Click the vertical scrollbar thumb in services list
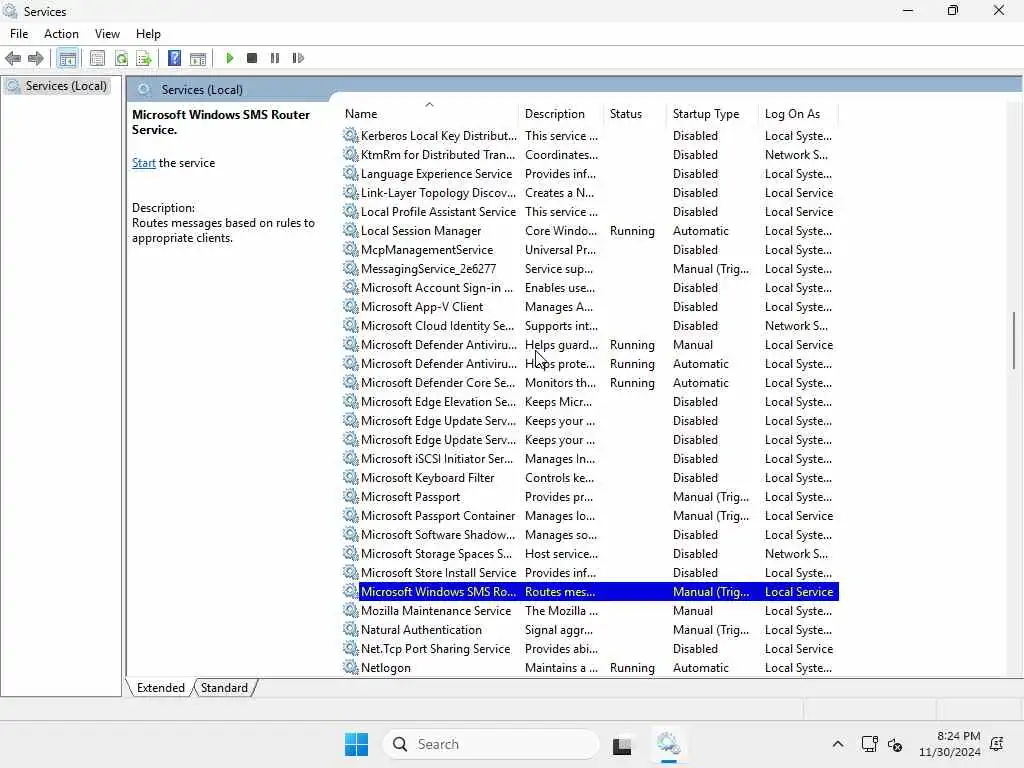Viewport: 1024px width, 768px height. click(1014, 340)
